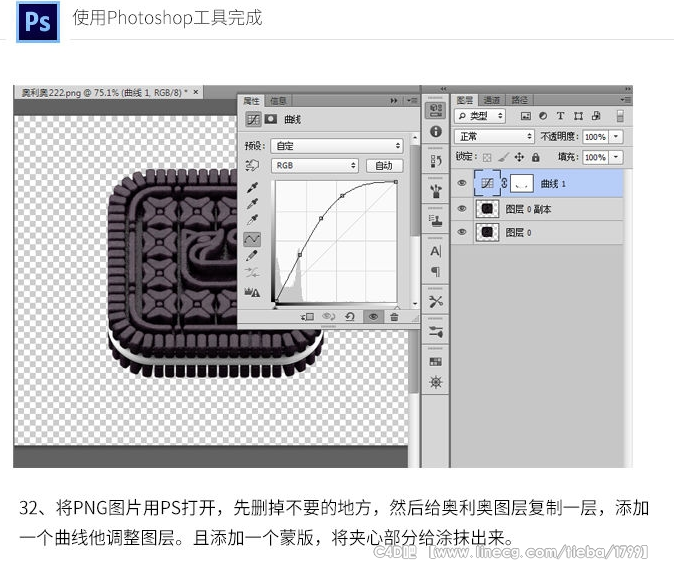This screenshot has height=569, width=674.
Task: Open the brush presets icon in dock
Action: point(436,190)
